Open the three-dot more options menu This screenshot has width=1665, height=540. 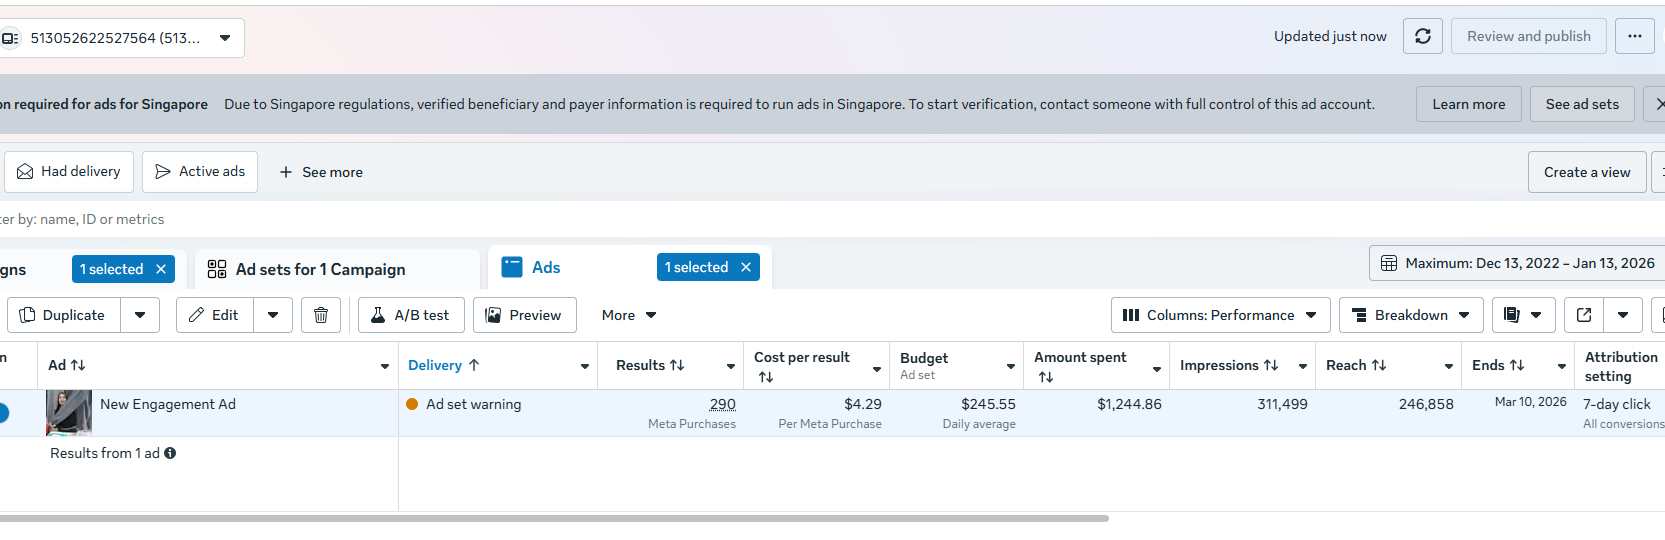(x=1635, y=37)
